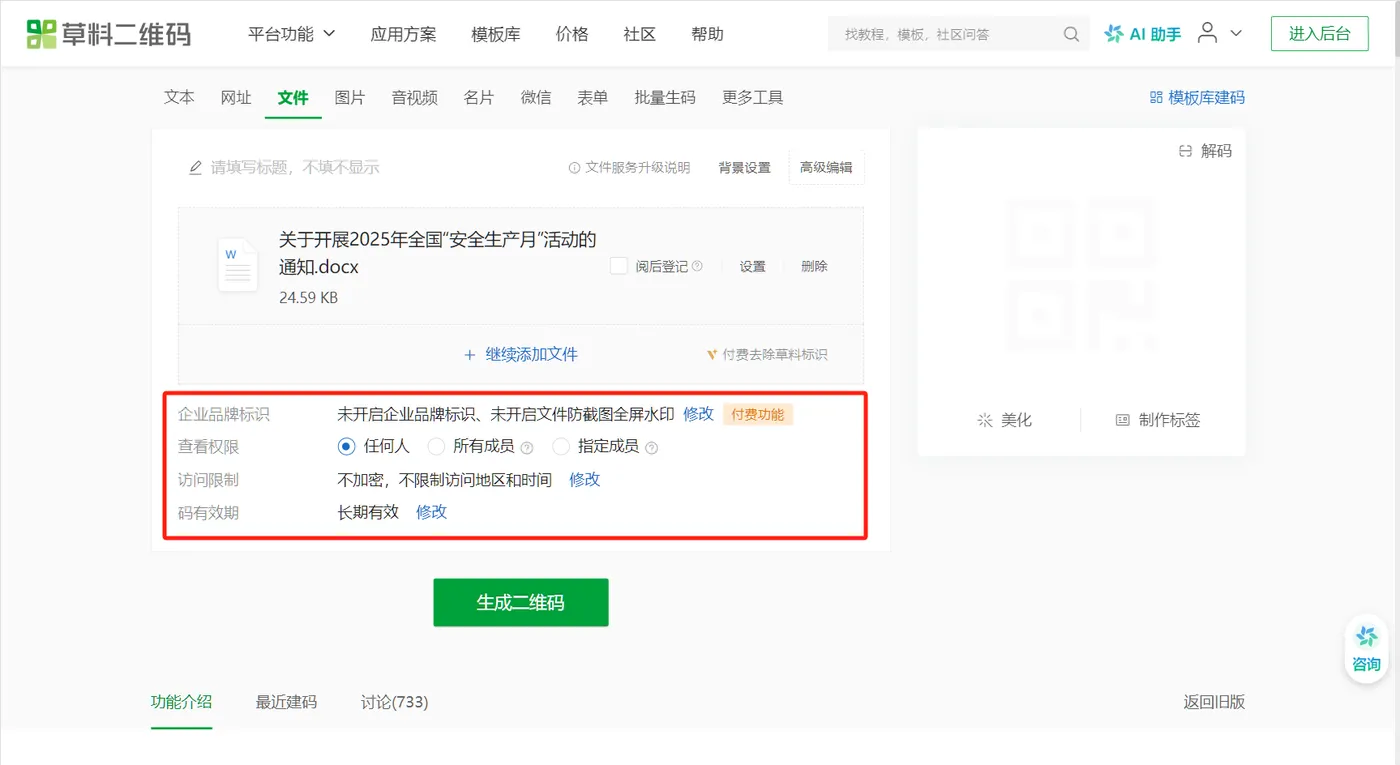
Task: Select the 任何人 radio button
Action: [347, 446]
